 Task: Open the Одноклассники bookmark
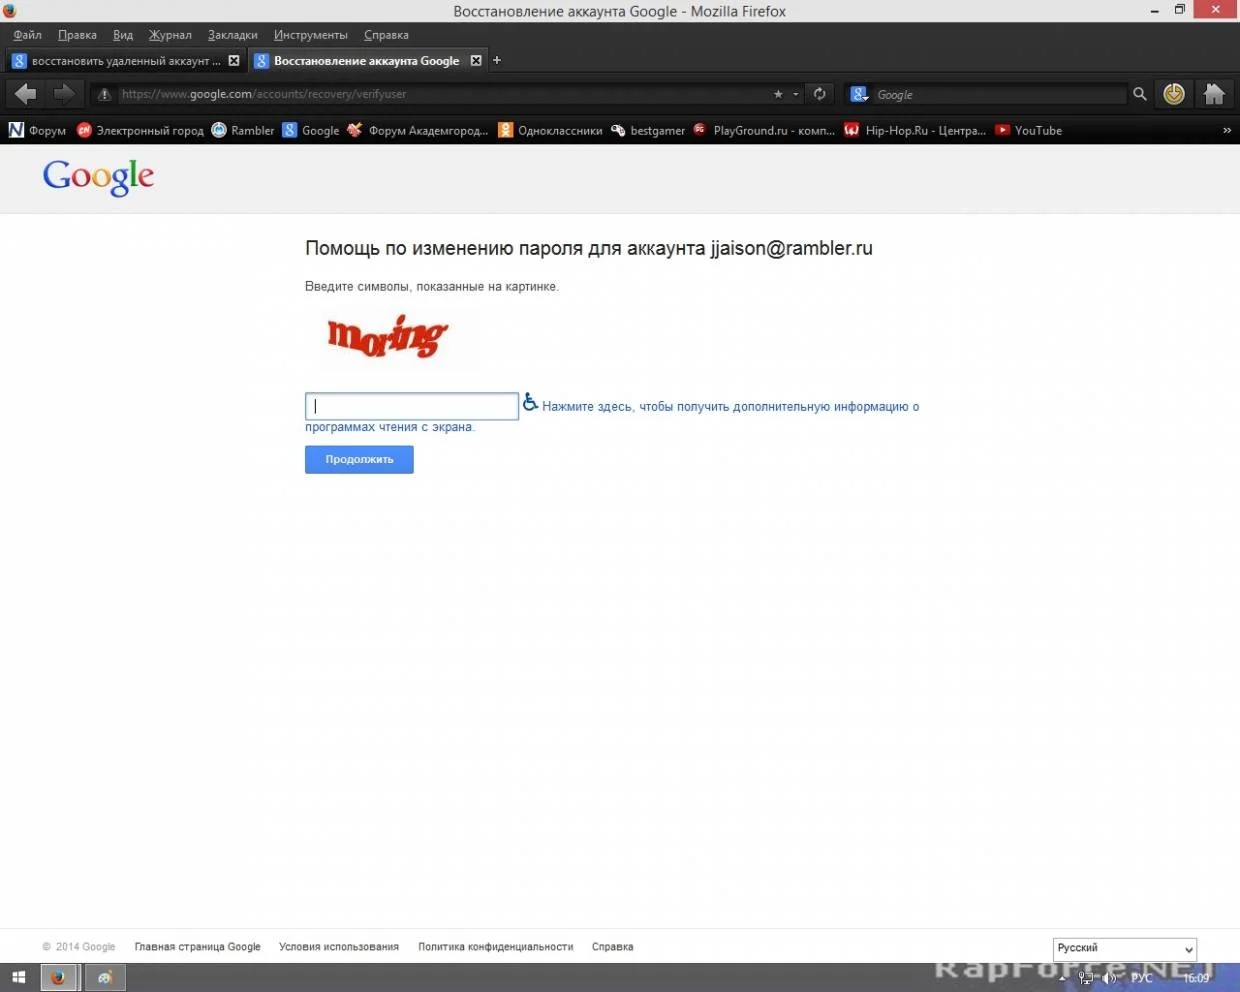click(551, 130)
